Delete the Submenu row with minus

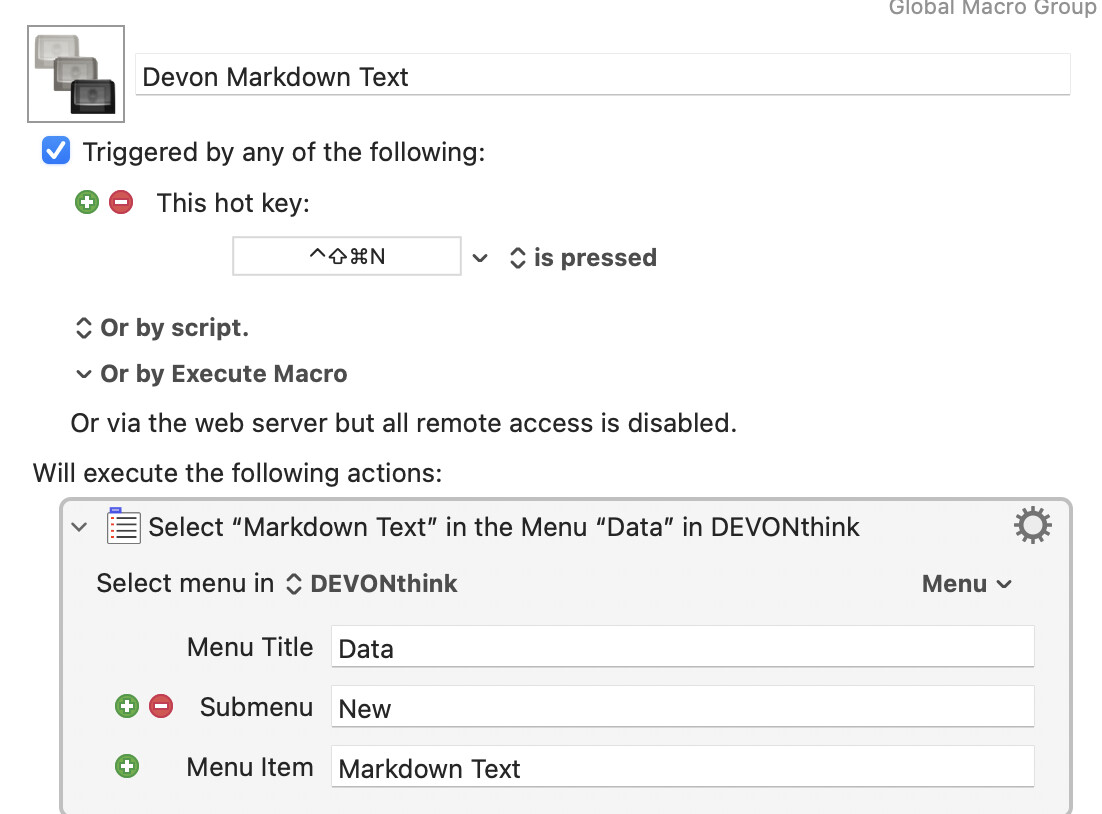tap(160, 707)
